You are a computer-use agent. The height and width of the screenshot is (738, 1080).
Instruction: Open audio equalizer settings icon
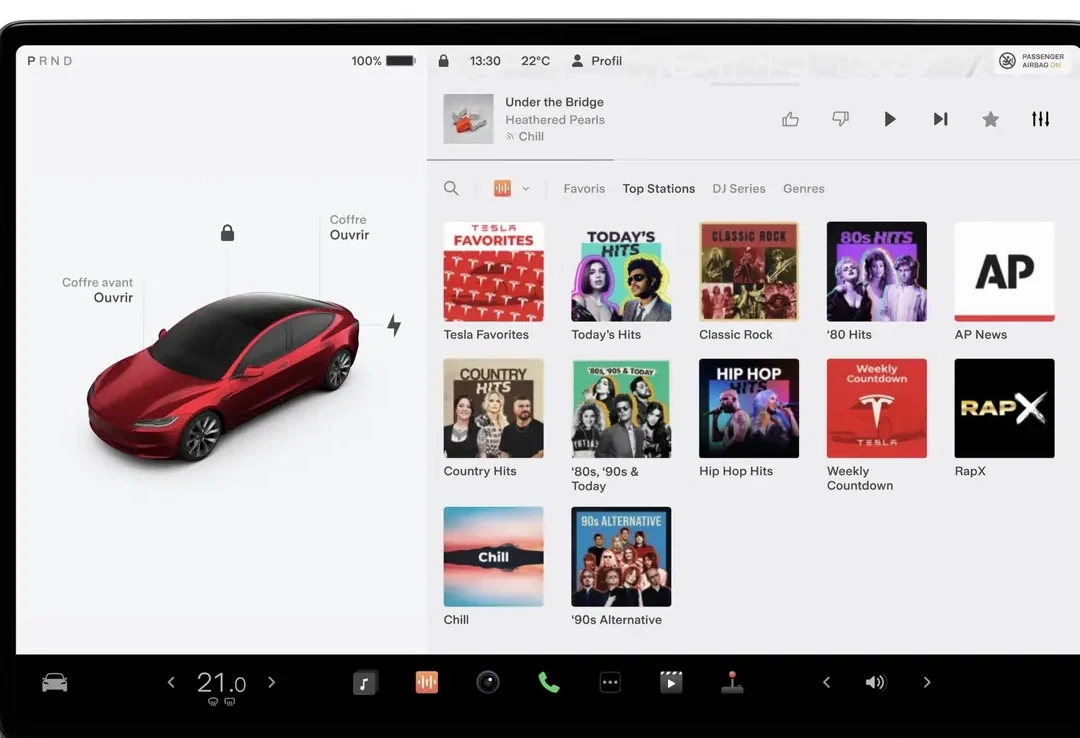[1041, 119]
